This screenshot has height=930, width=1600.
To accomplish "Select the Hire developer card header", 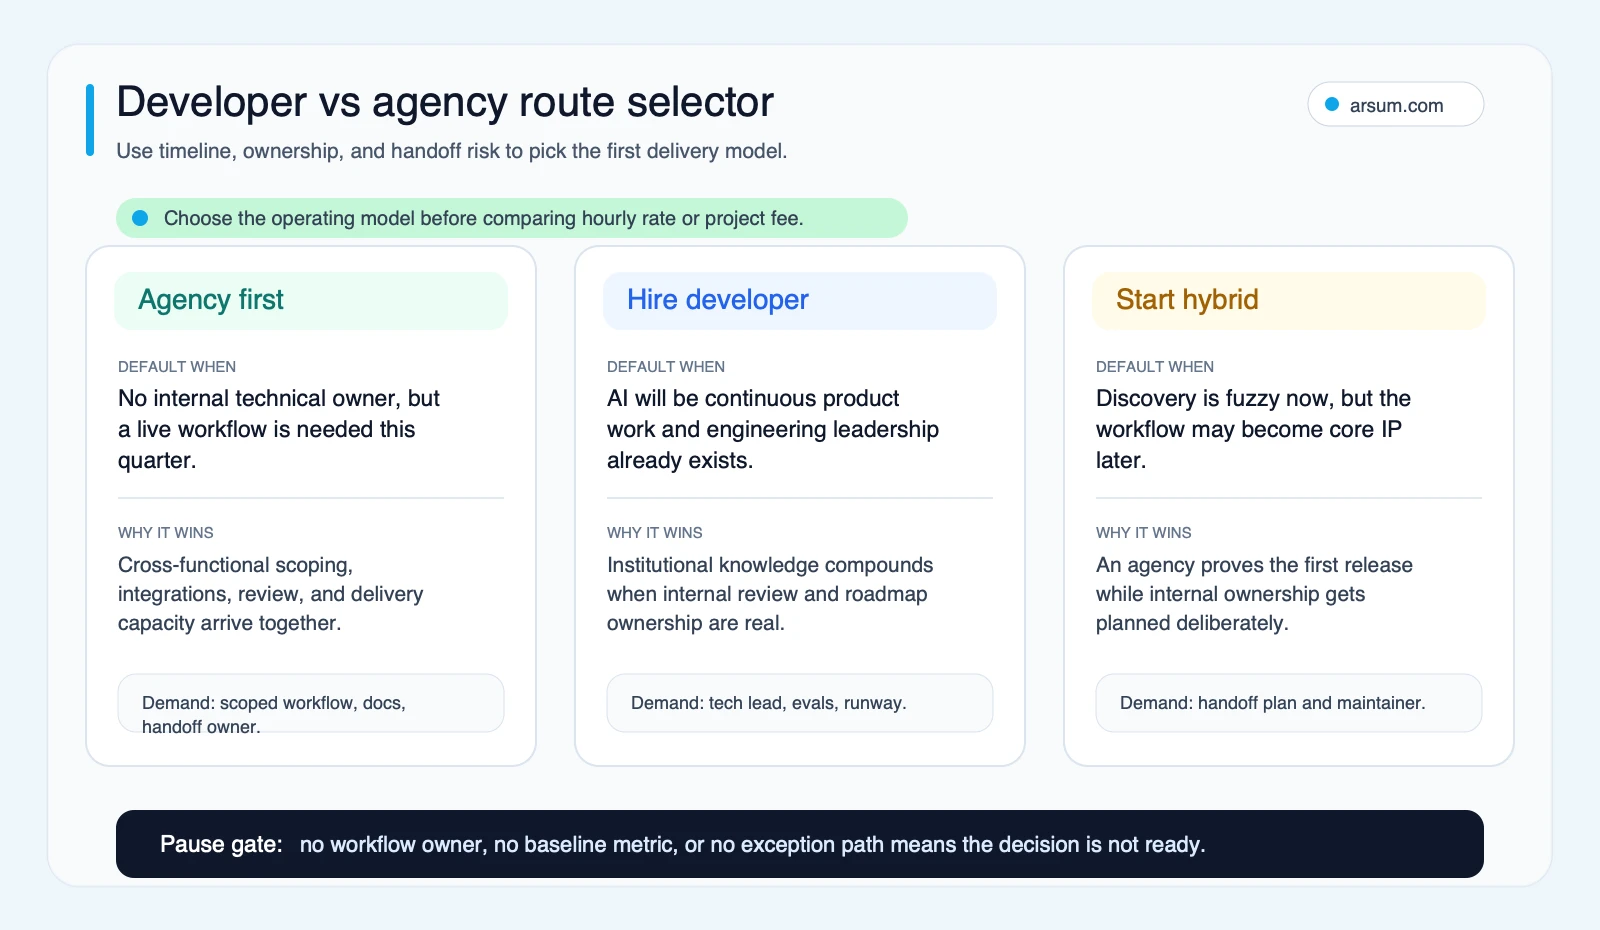I will pyautogui.click(x=800, y=300).
